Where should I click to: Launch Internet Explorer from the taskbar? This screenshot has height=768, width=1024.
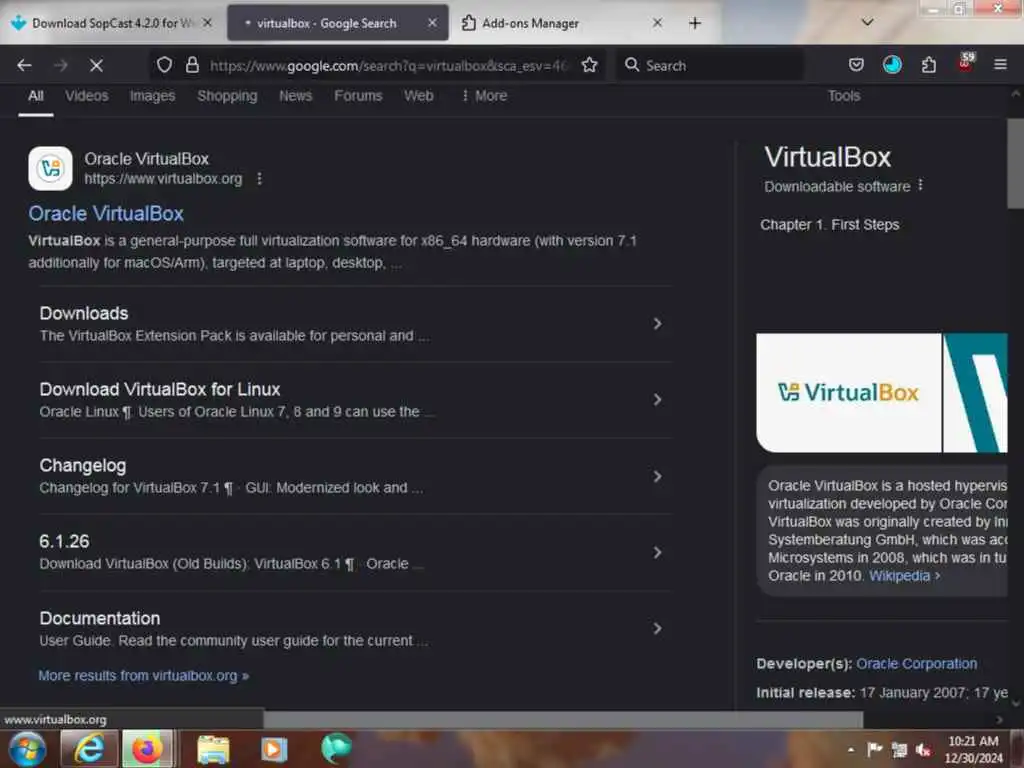coord(89,748)
